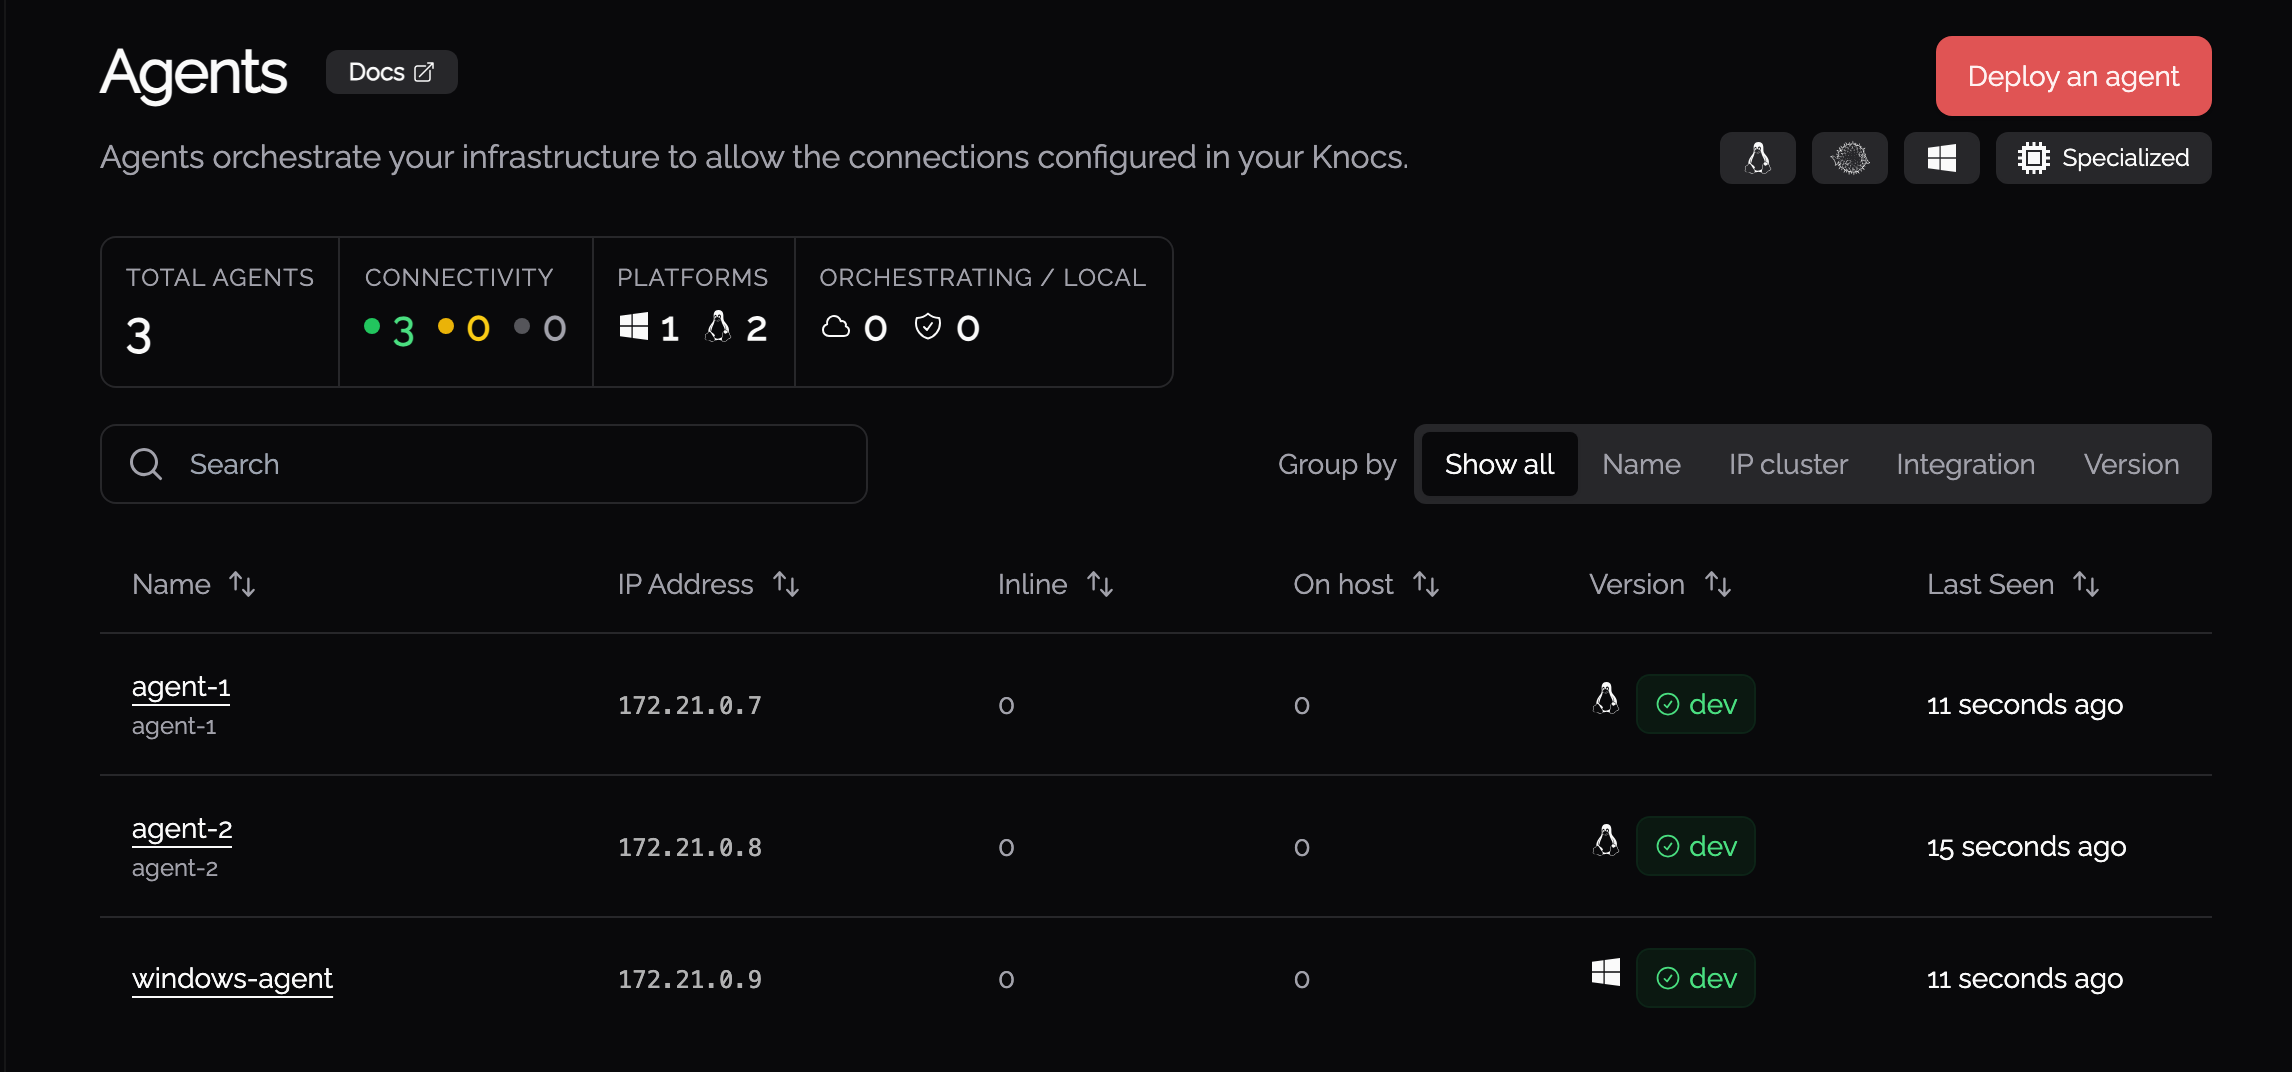Click the Windows logo platform filter button
This screenshot has height=1072, width=2292.
pos(1941,158)
